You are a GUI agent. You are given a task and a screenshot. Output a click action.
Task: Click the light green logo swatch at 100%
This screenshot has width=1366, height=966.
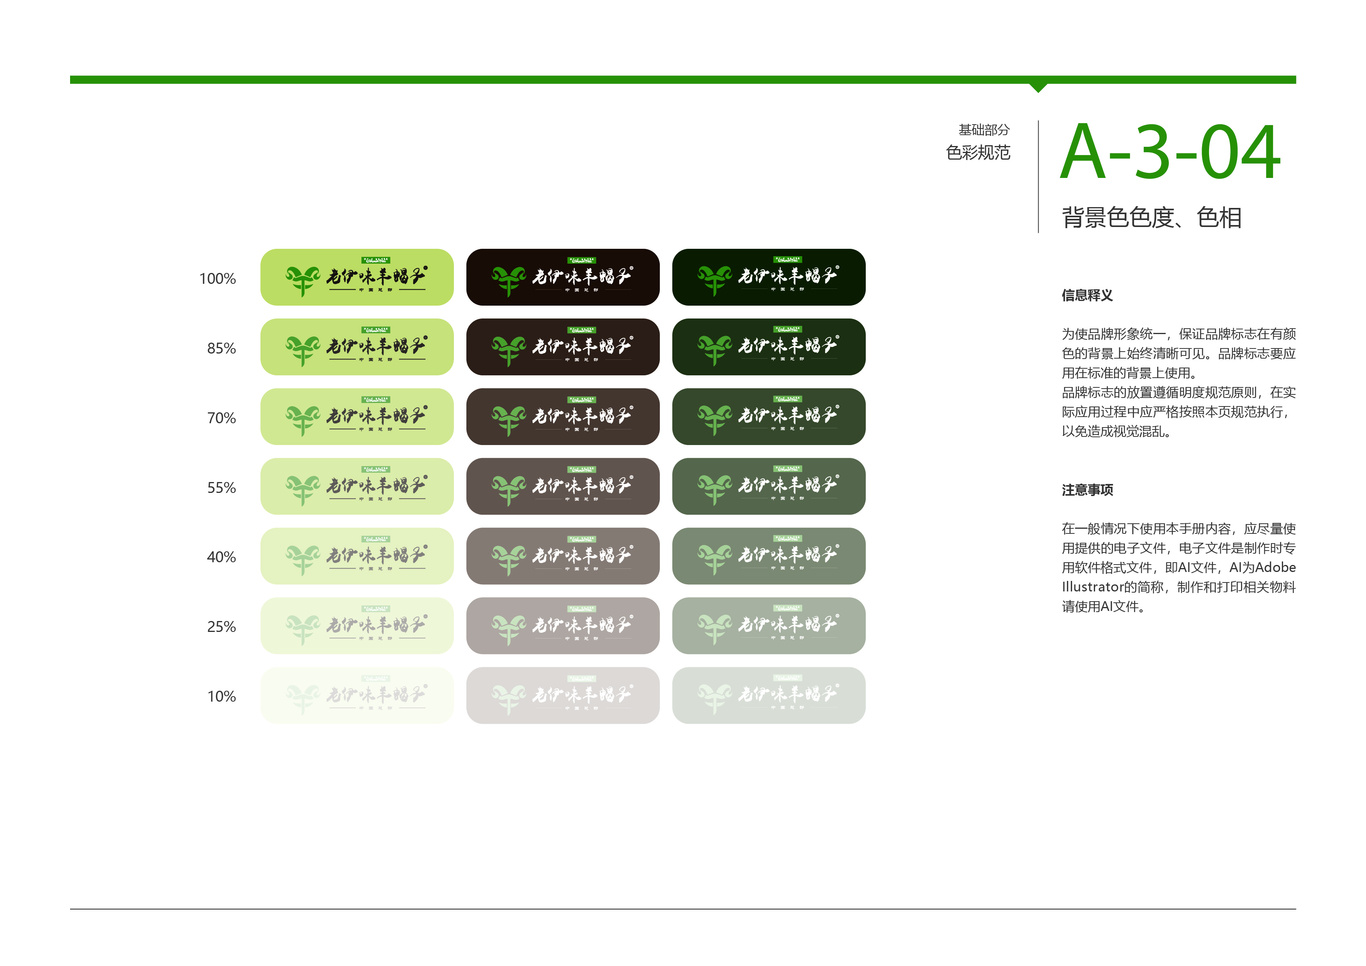coord(357,277)
